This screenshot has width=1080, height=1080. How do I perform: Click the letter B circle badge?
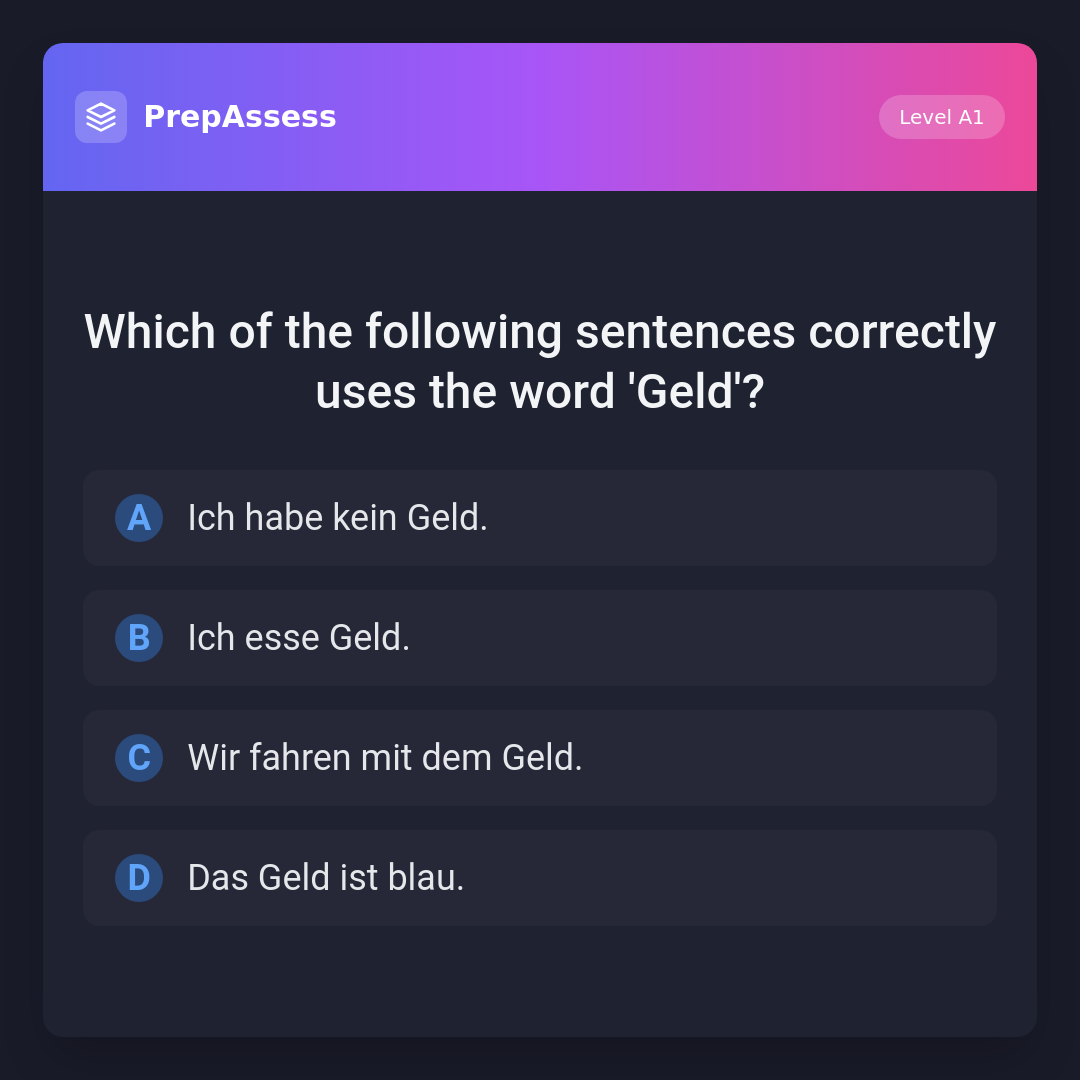coord(139,638)
